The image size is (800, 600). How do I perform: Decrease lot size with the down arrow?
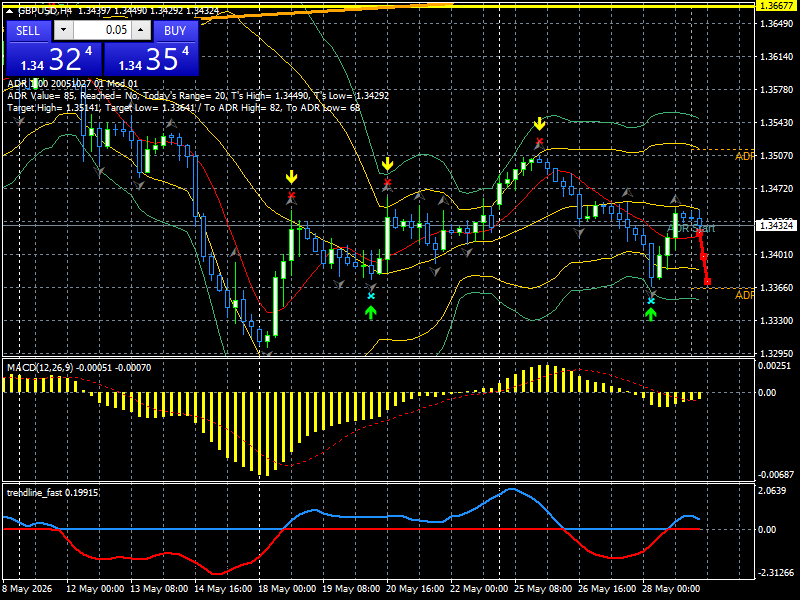(x=63, y=31)
